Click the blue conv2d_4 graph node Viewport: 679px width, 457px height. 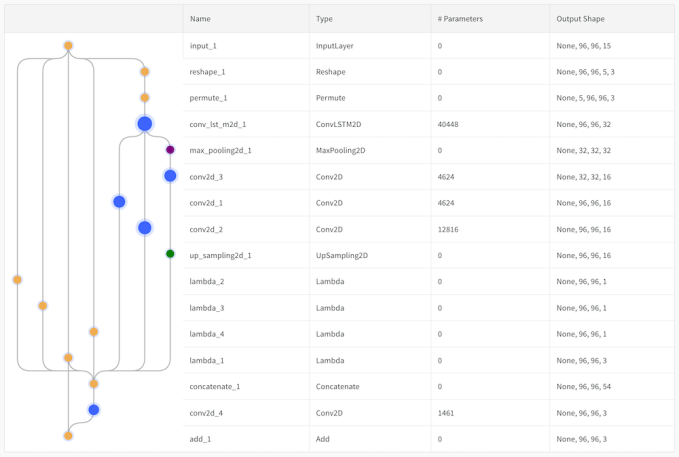[x=93, y=410]
